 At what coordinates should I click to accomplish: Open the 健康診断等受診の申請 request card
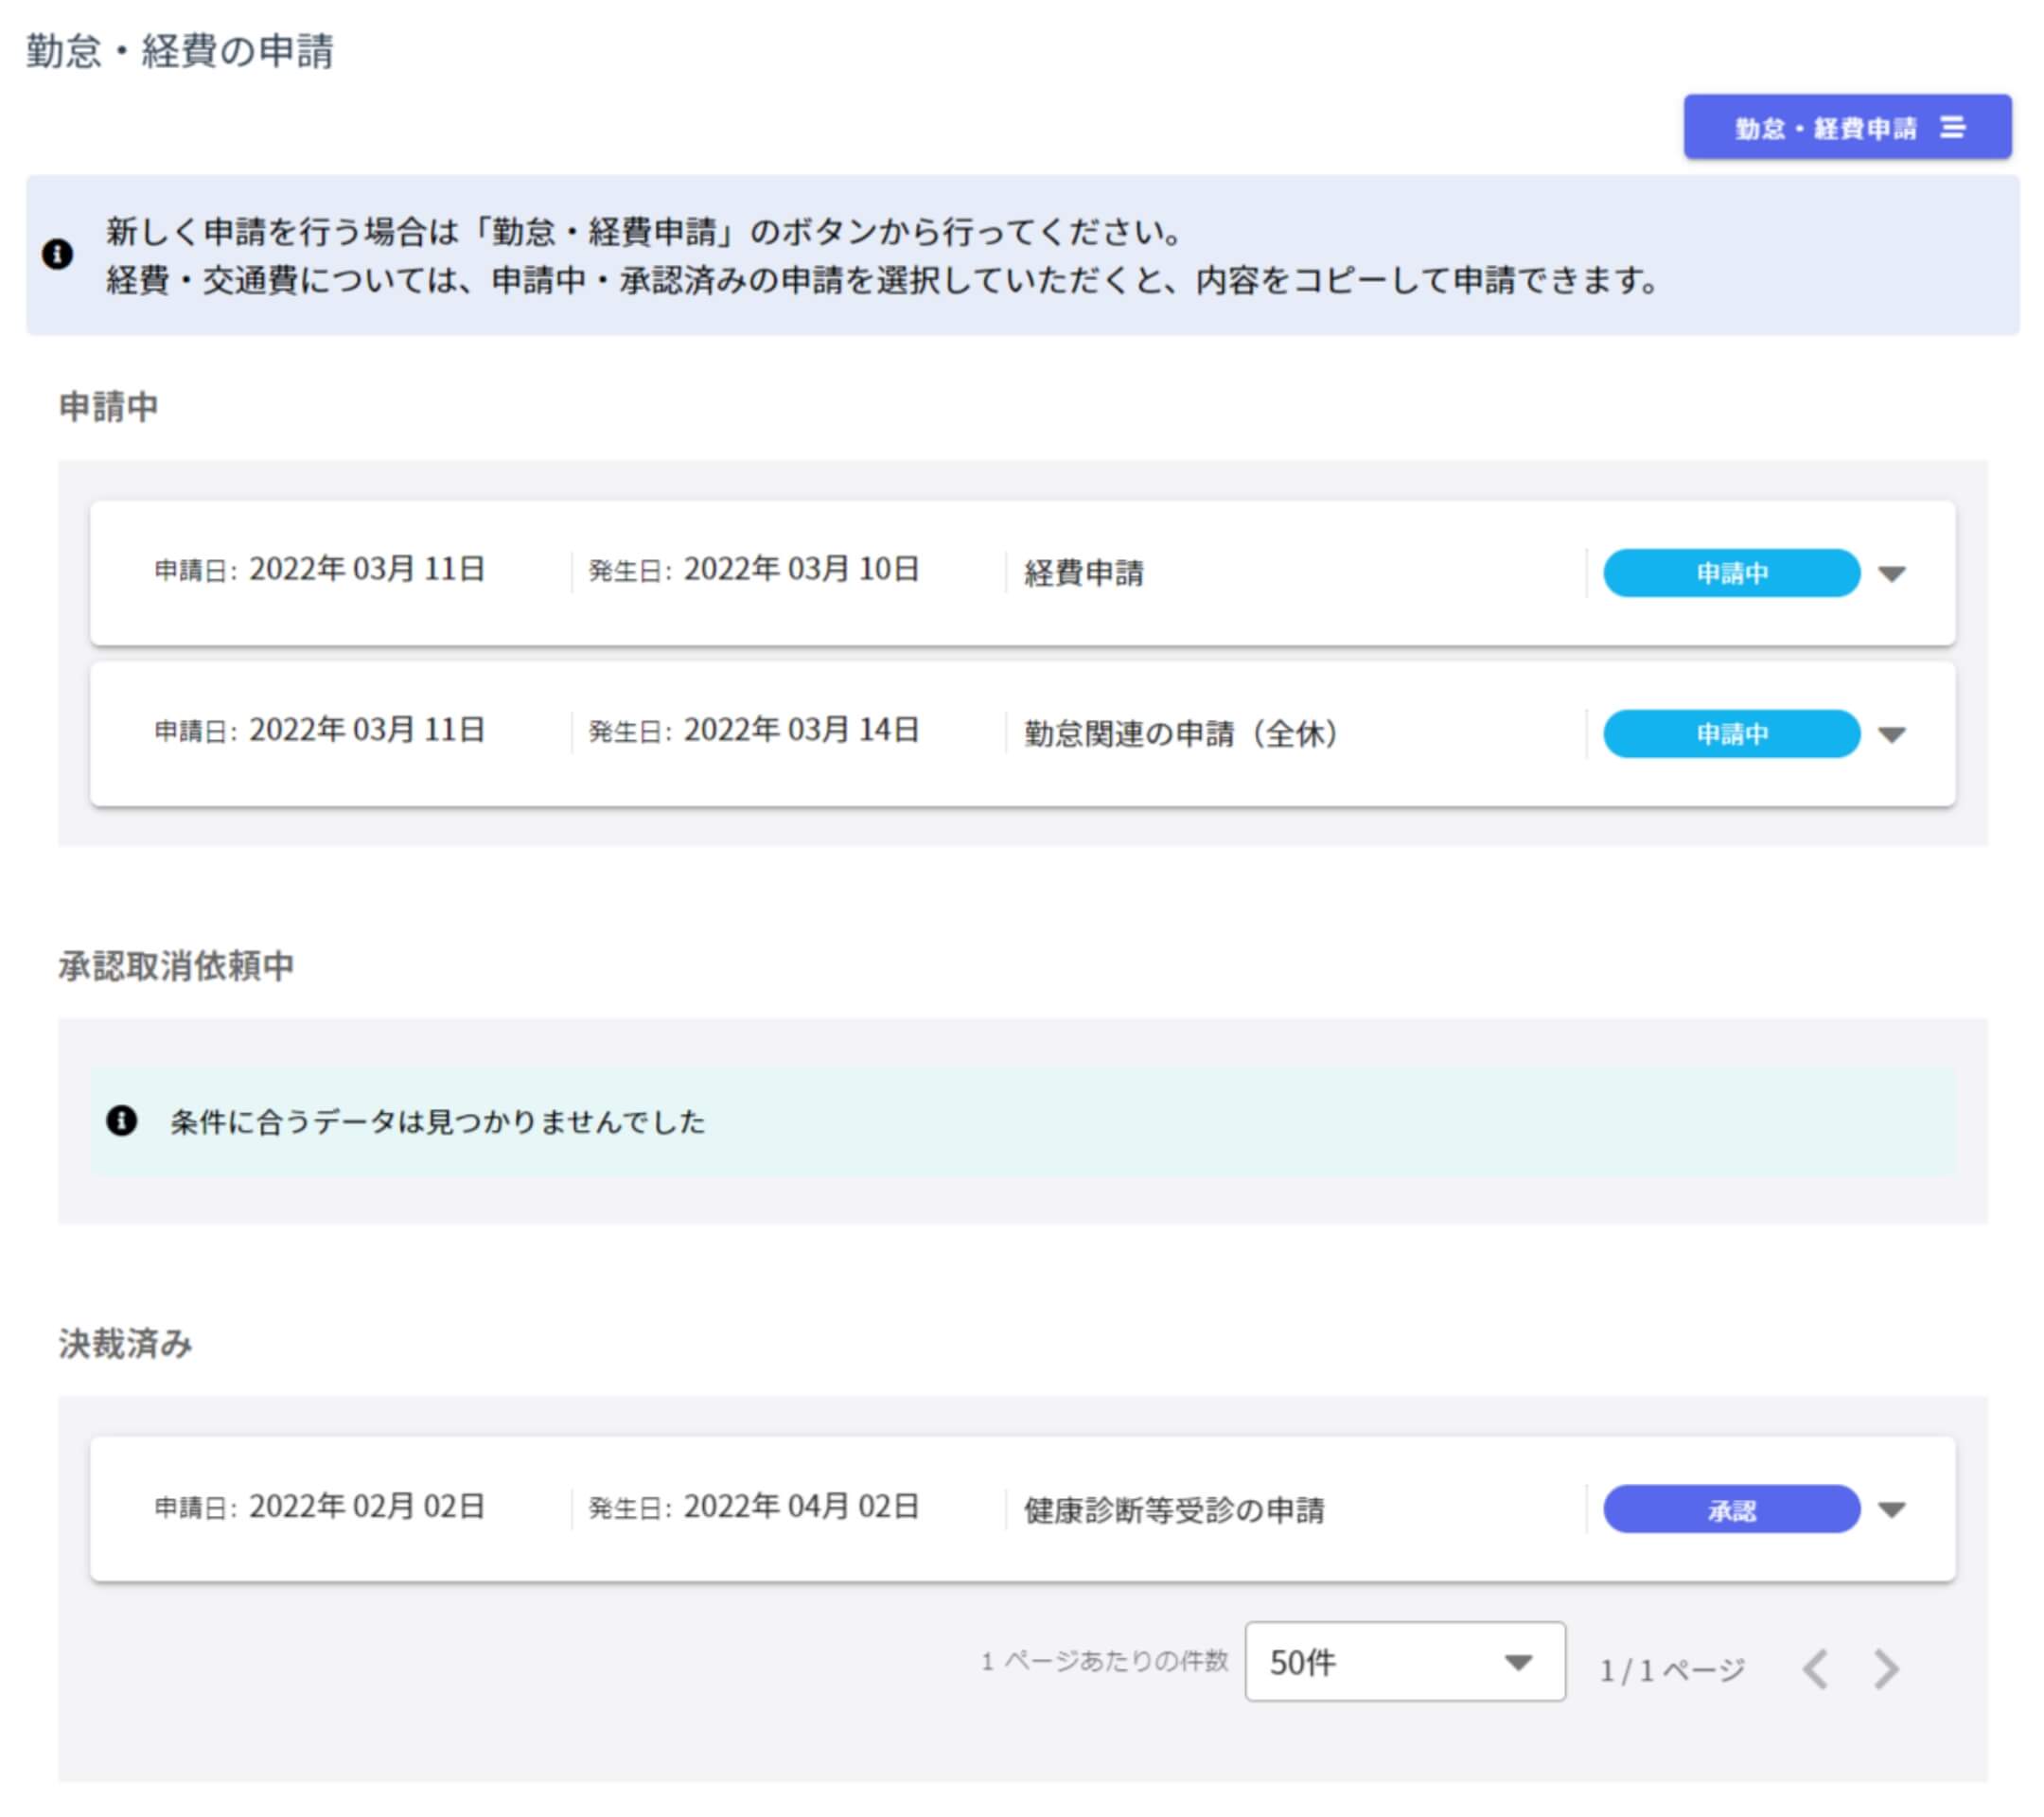[x=1173, y=1509]
